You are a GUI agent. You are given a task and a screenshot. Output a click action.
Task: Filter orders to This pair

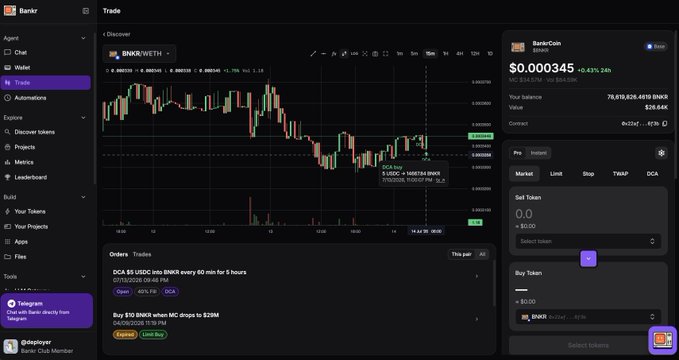462,254
